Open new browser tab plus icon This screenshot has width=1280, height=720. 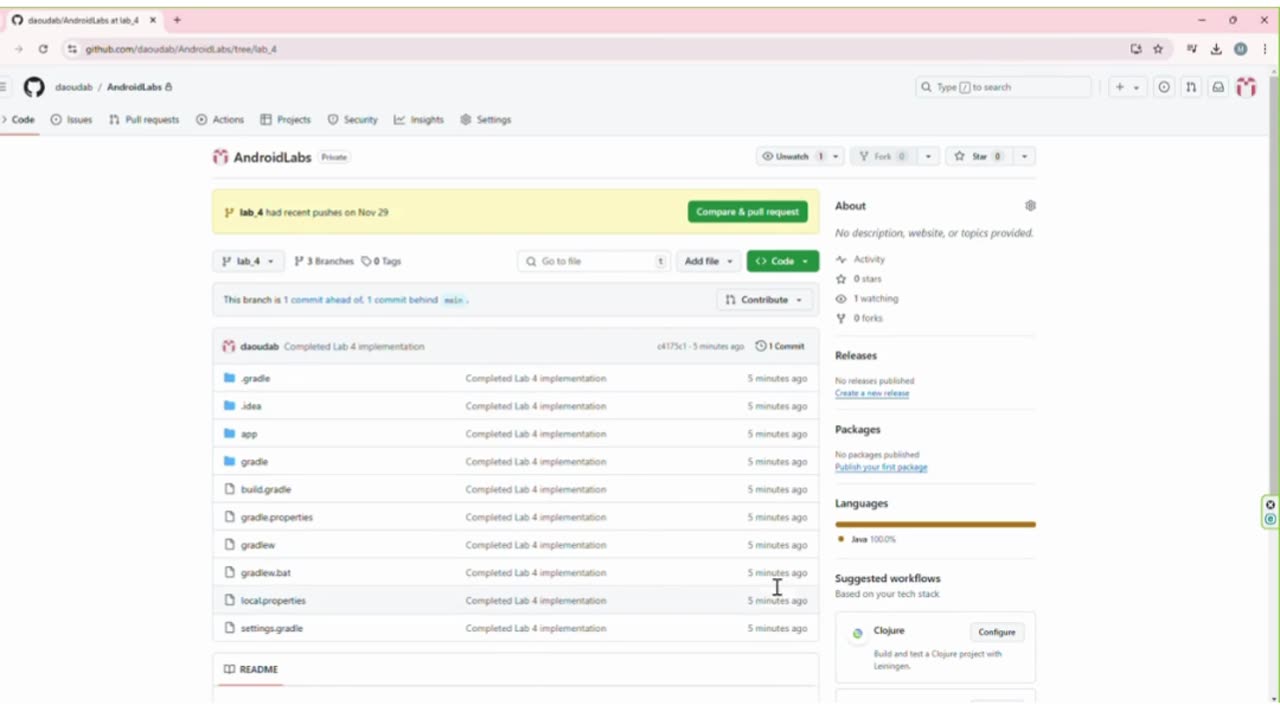coord(177,20)
